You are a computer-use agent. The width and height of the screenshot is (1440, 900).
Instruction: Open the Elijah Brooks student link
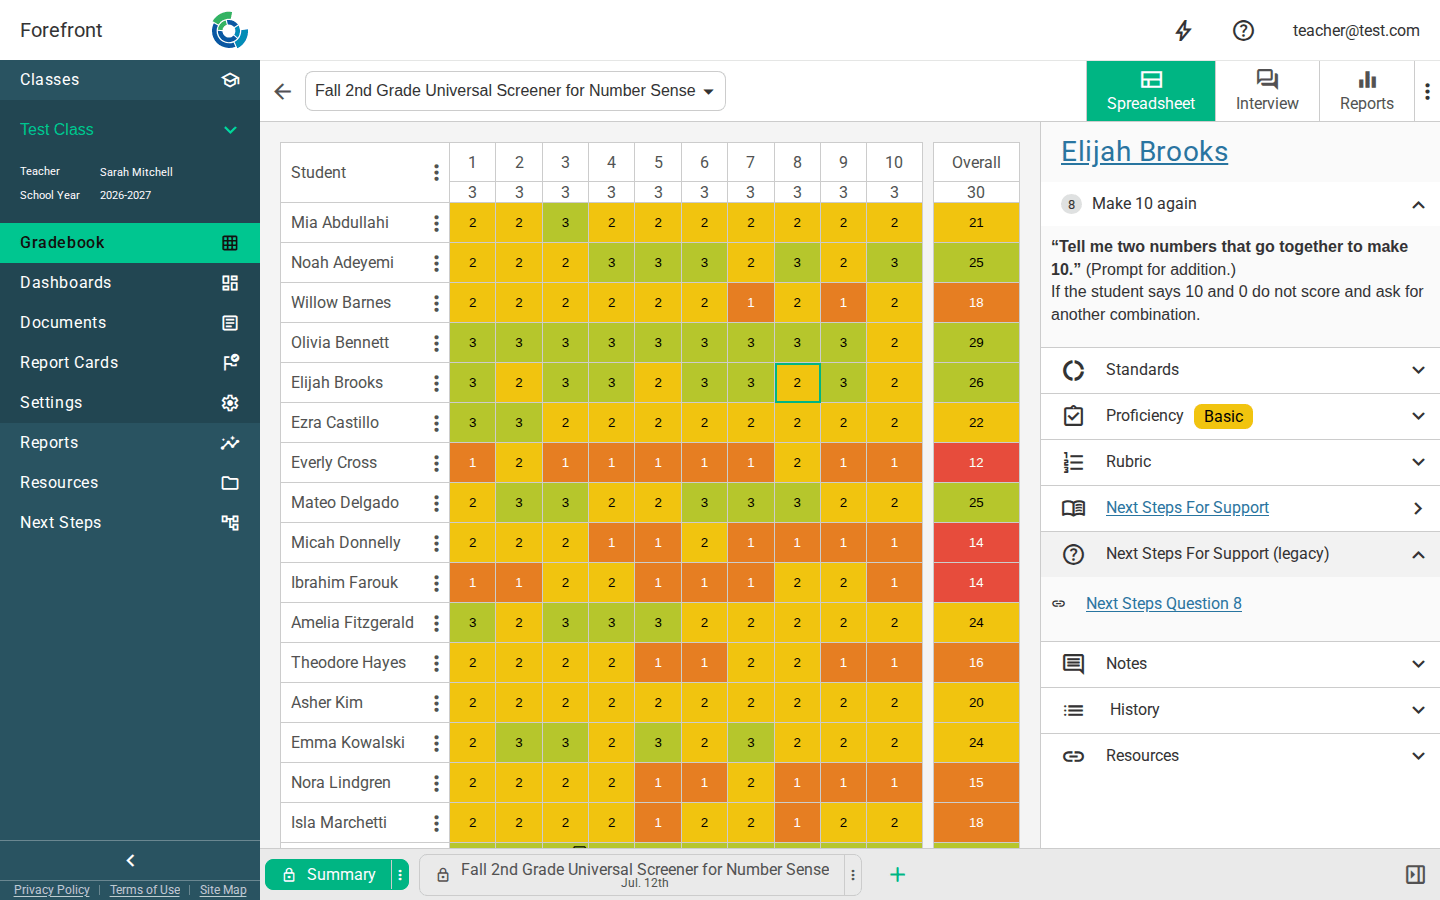coord(1144,152)
